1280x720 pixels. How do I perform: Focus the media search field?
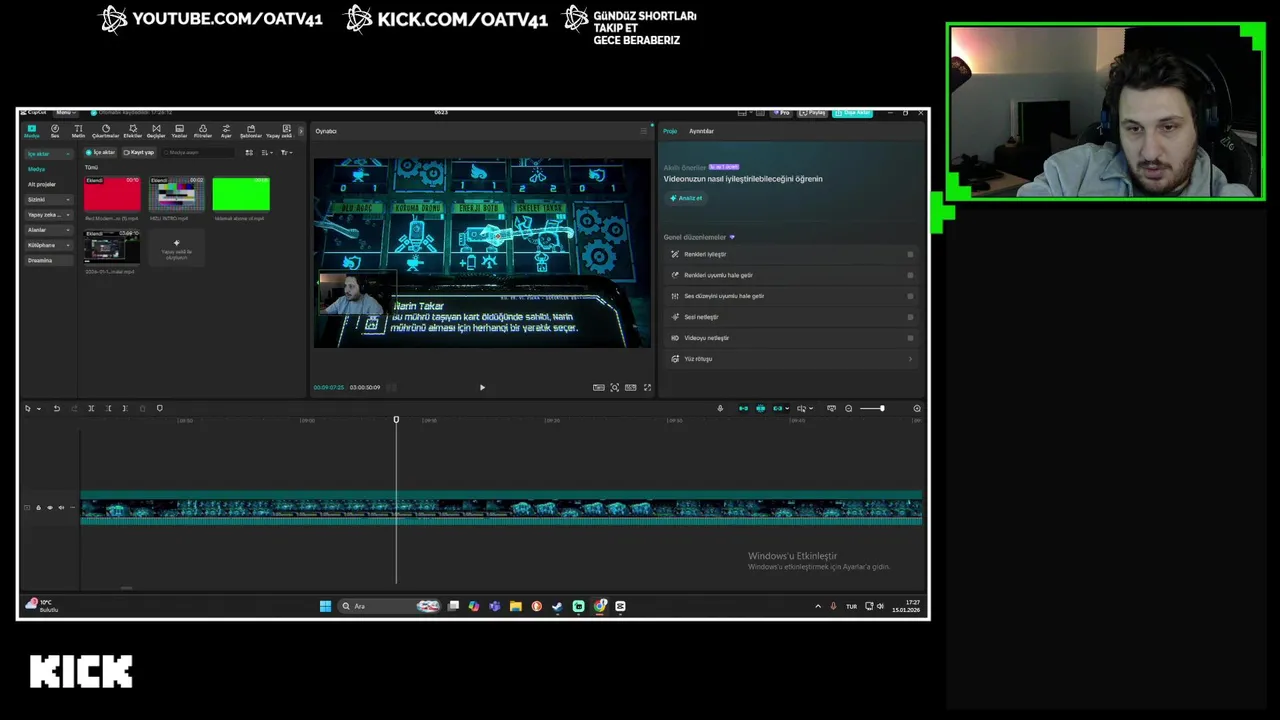pos(197,152)
